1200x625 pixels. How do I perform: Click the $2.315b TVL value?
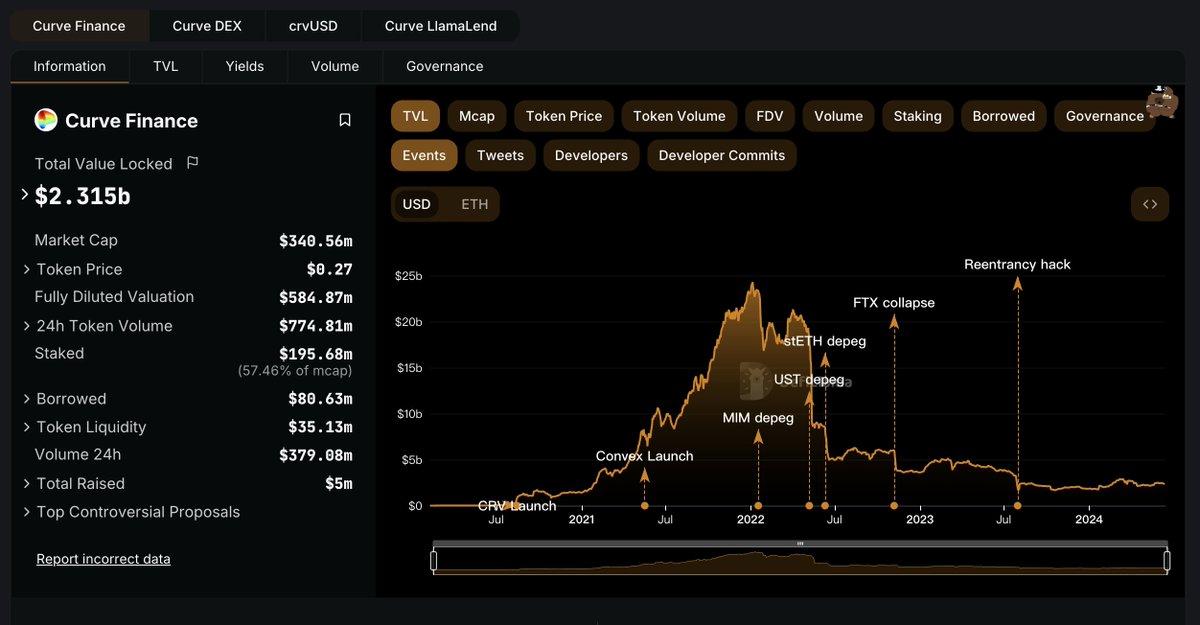pyautogui.click(x=83, y=196)
